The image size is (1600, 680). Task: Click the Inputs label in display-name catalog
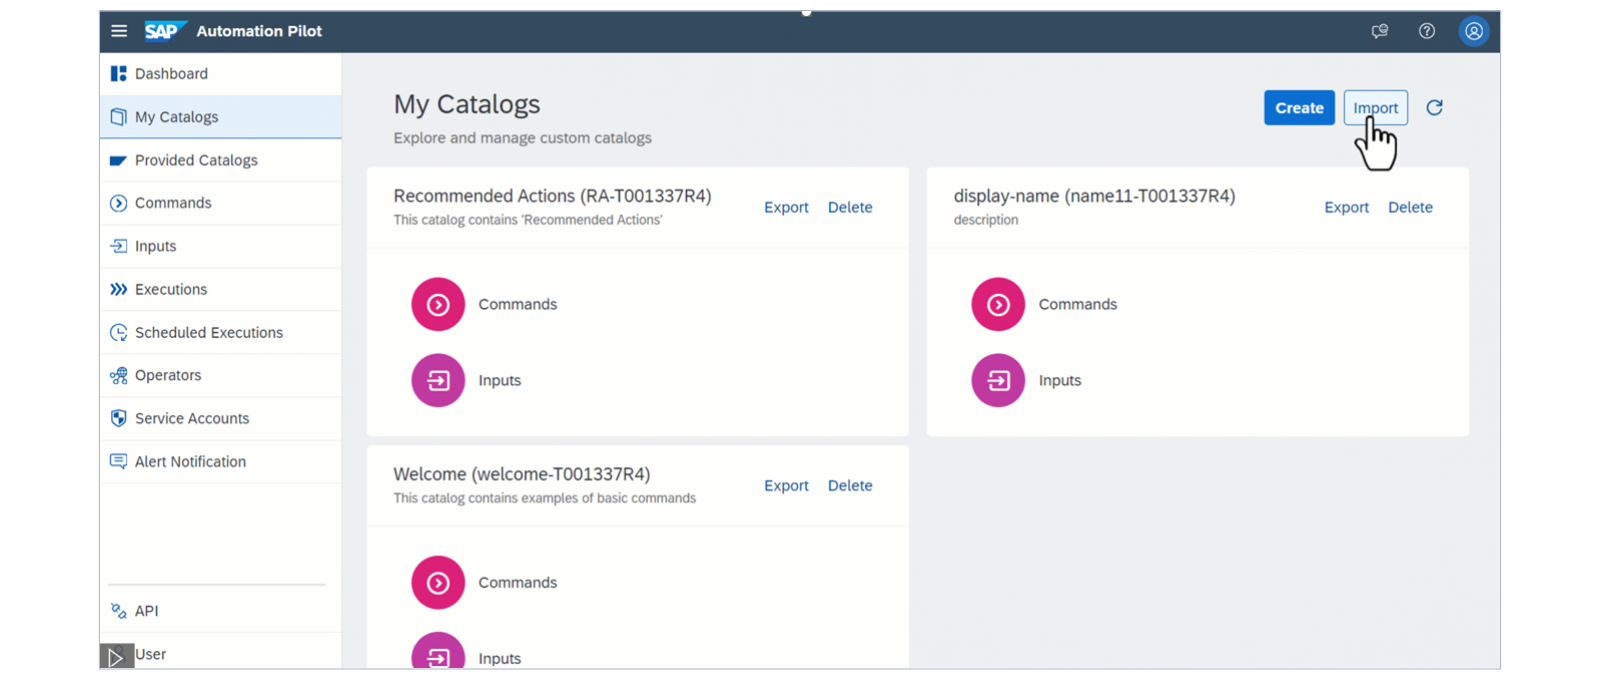[x=1059, y=380]
